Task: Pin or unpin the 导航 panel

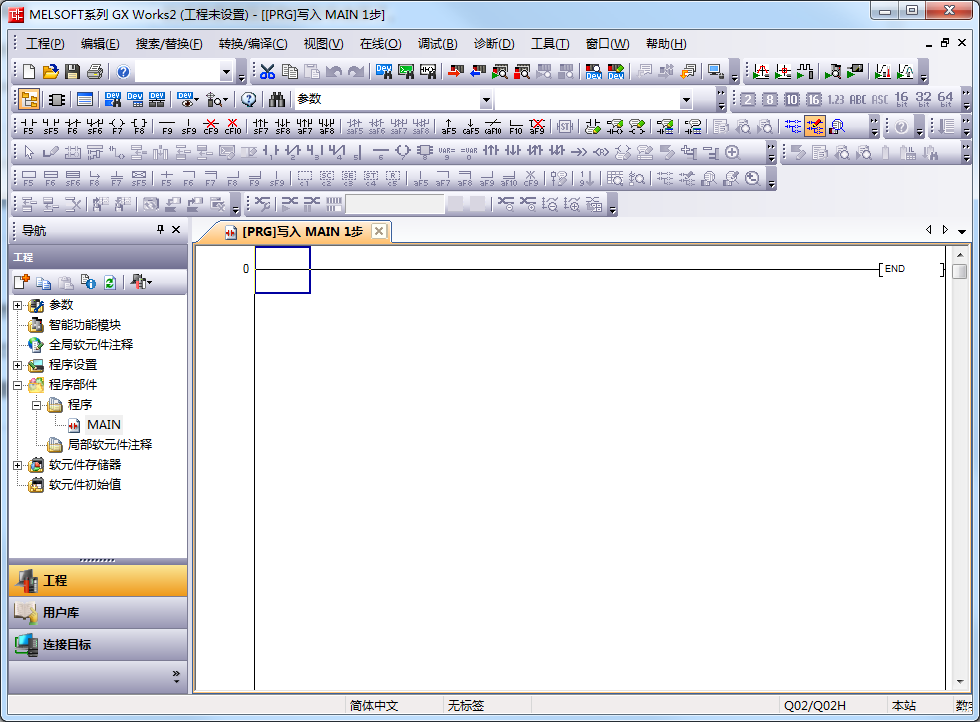Action: (x=160, y=230)
